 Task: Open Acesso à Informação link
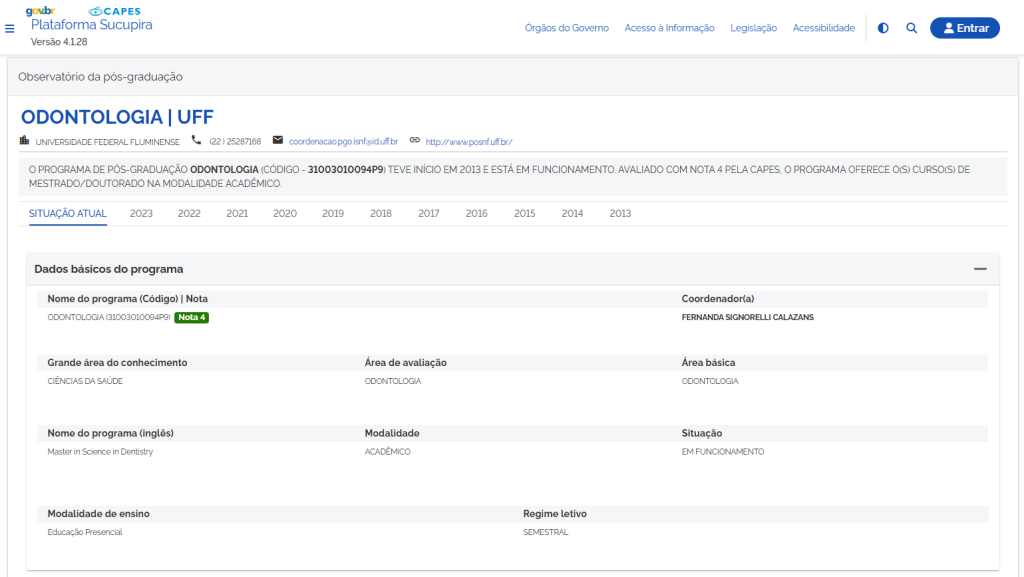[669, 28]
